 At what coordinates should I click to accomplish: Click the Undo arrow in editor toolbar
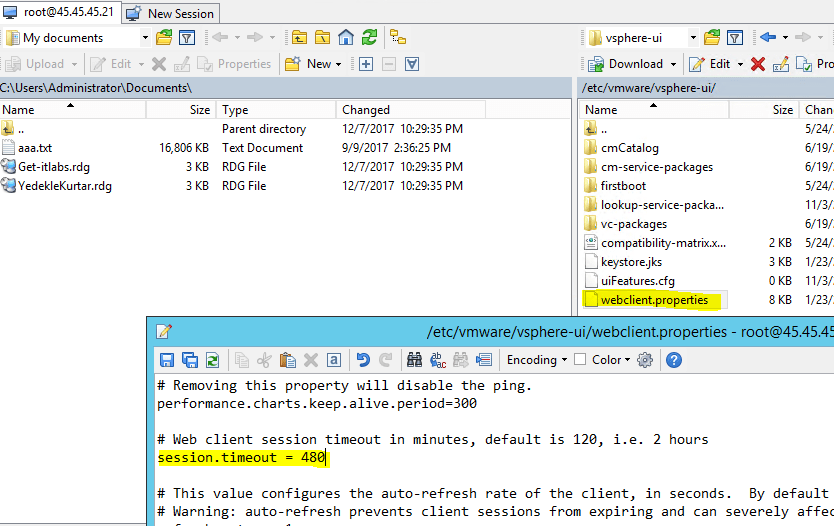click(363, 360)
